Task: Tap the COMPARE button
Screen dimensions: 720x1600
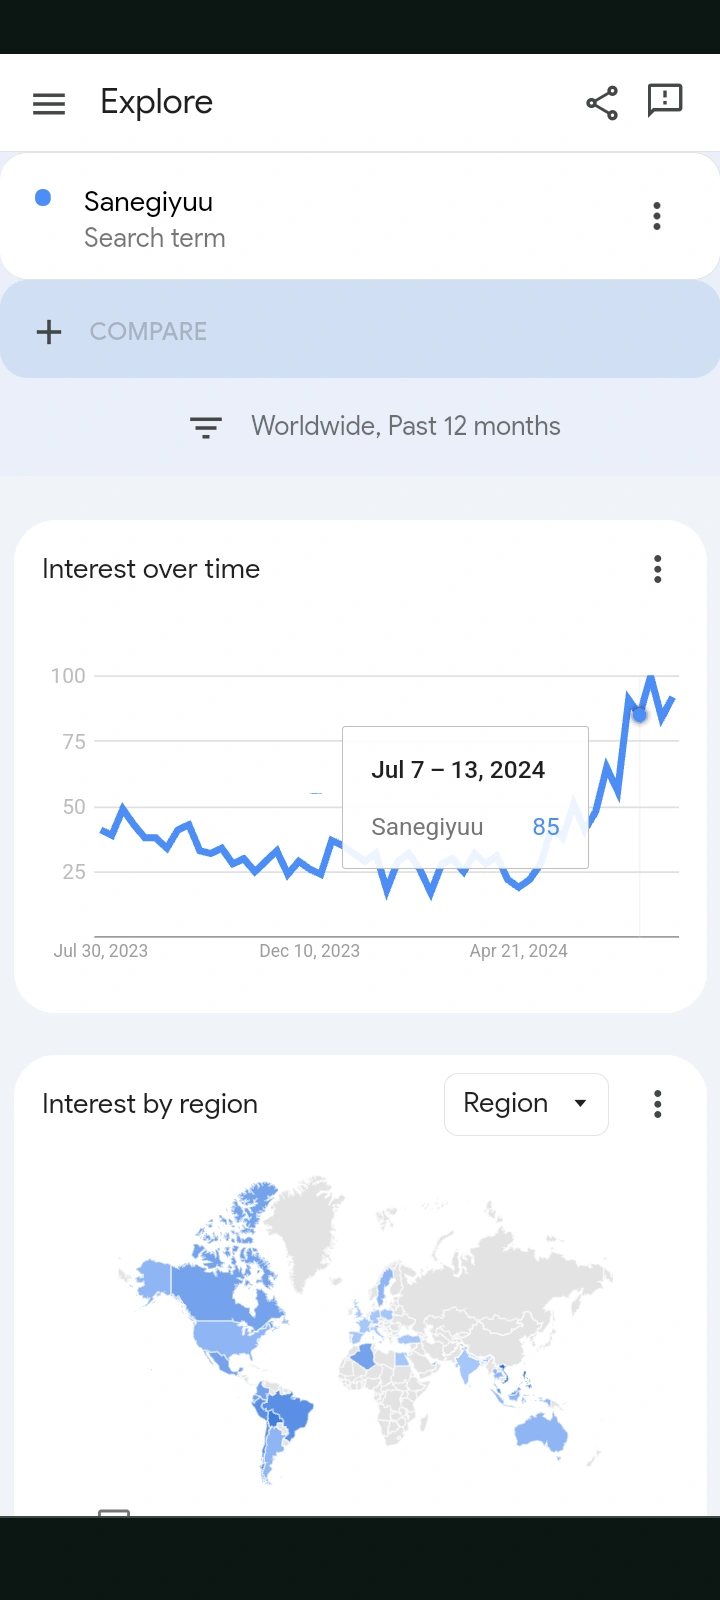Action: pyautogui.click(x=148, y=332)
